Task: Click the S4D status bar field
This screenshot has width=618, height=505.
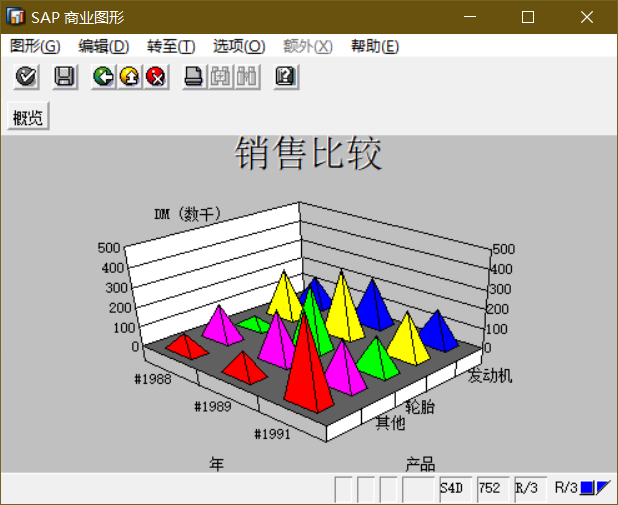Action: [x=455, y=488]
